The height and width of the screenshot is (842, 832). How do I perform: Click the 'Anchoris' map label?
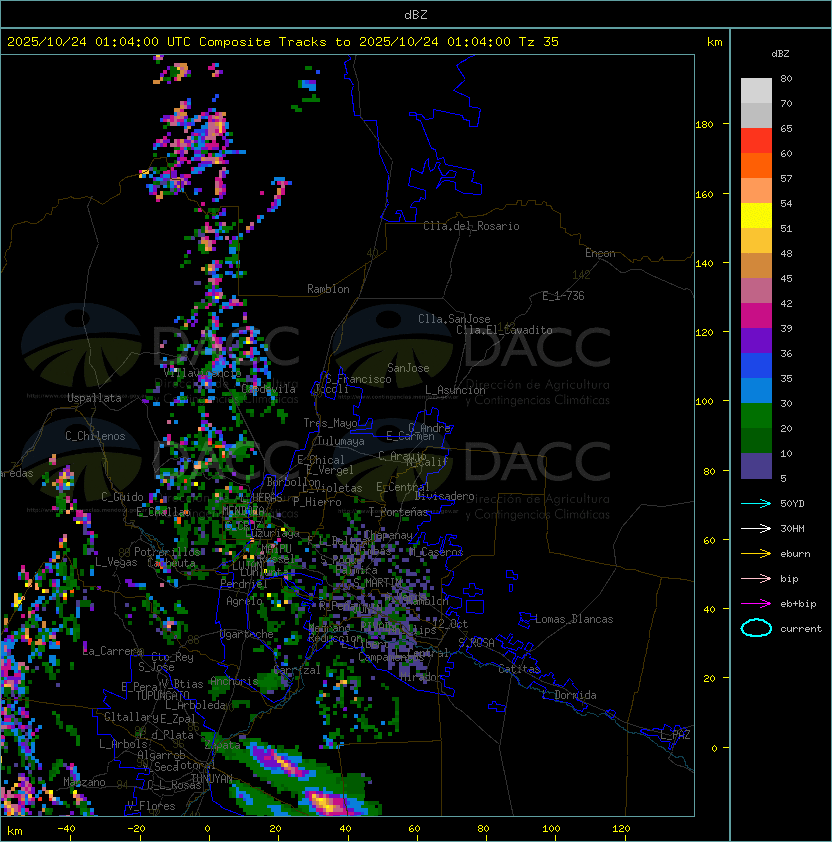pos(234,681)
